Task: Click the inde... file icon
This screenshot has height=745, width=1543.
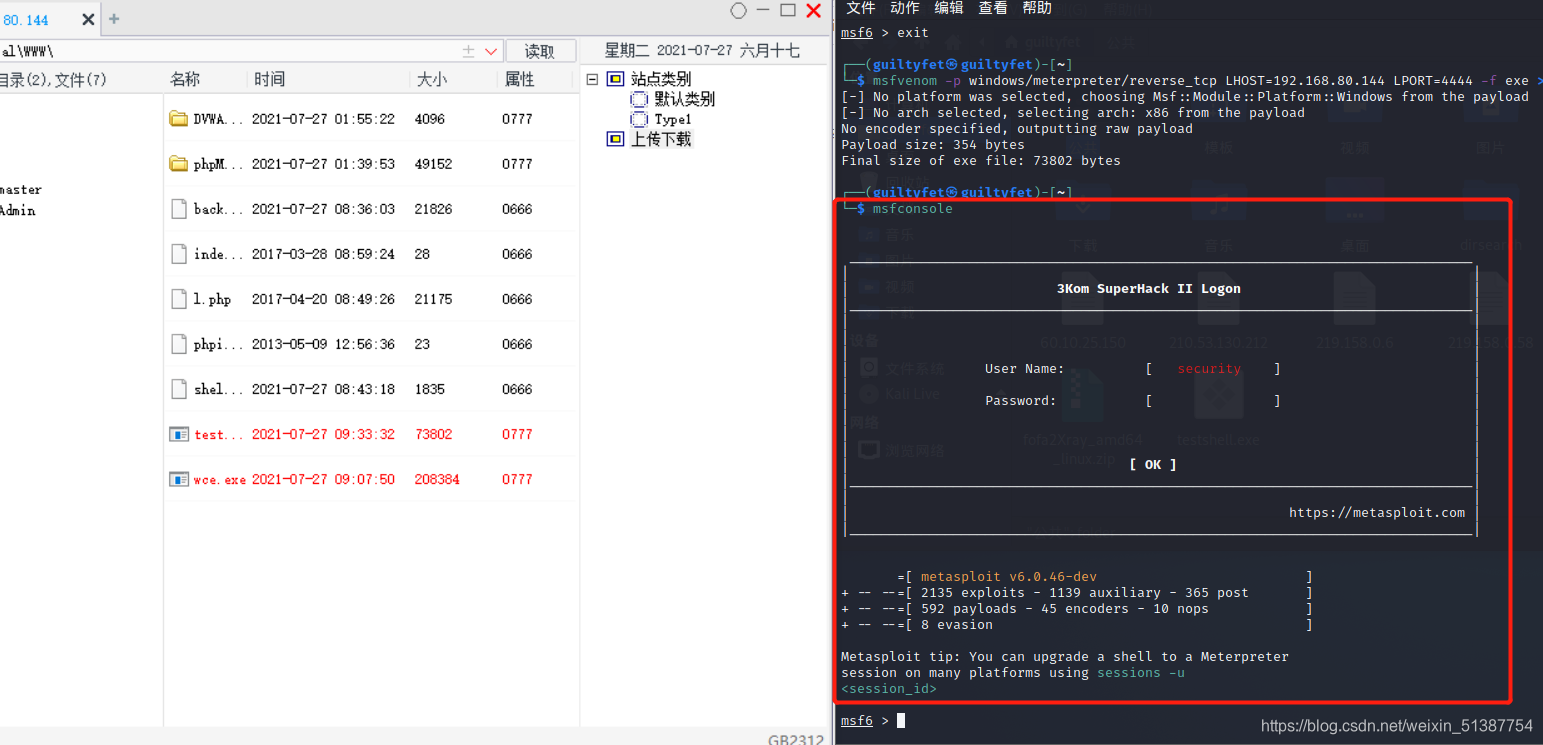Action: click(x=179, y=254)
